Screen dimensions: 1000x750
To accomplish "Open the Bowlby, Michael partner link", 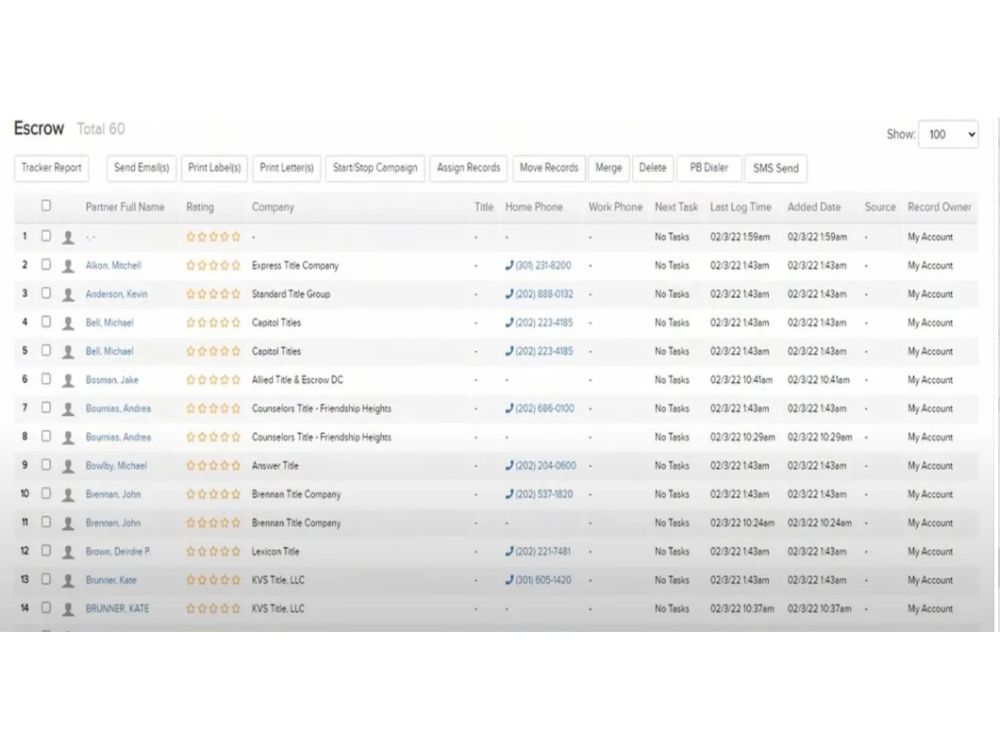I will [x=116, y=466].
